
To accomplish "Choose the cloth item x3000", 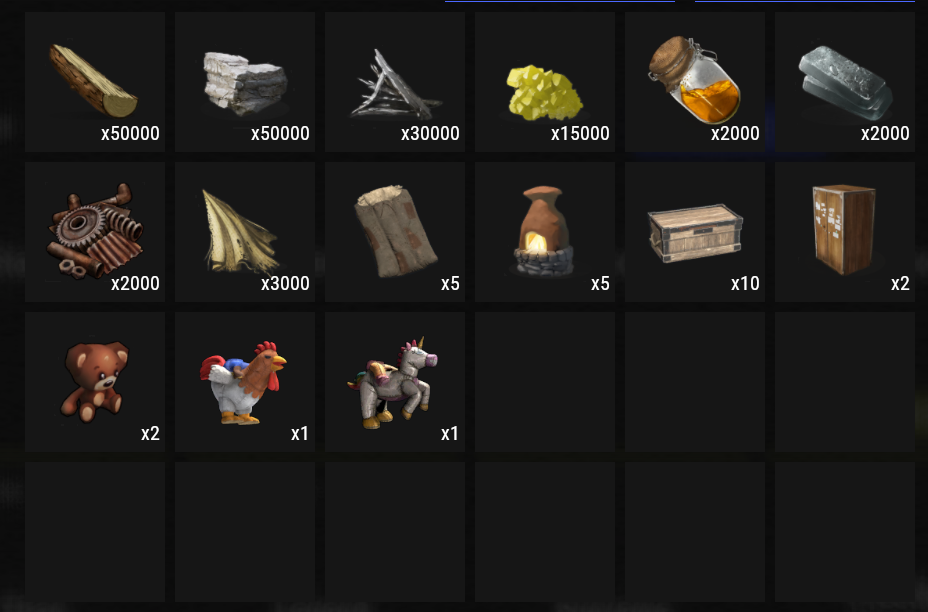I will [x=244, y=232].
